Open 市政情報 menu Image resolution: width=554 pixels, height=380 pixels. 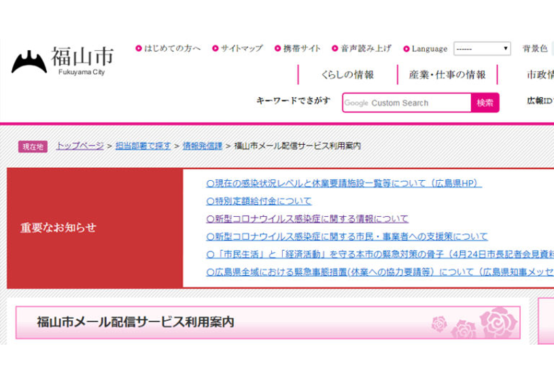(x=540, y=75)
